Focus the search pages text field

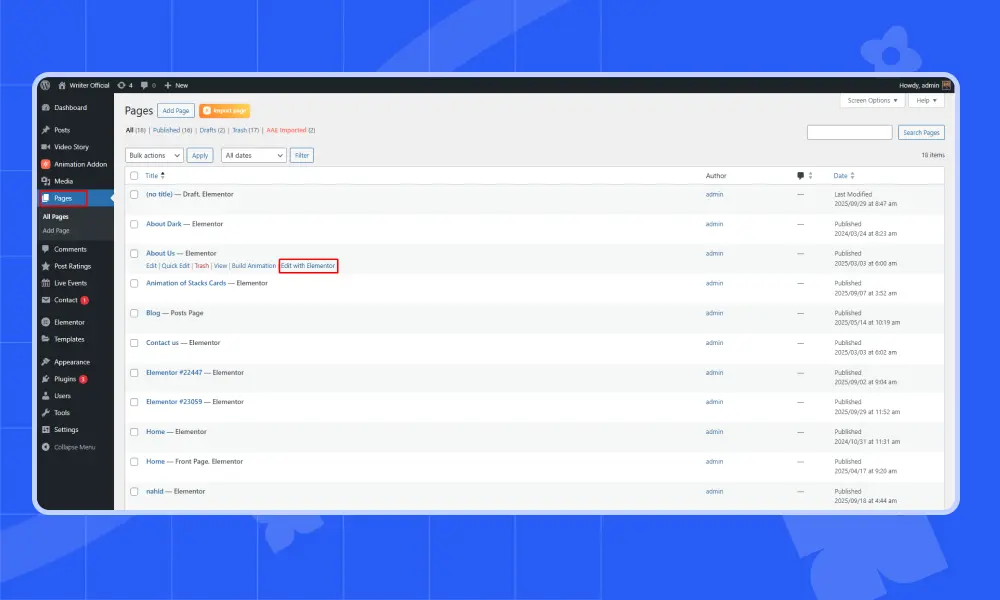click(x=849, y=132)
